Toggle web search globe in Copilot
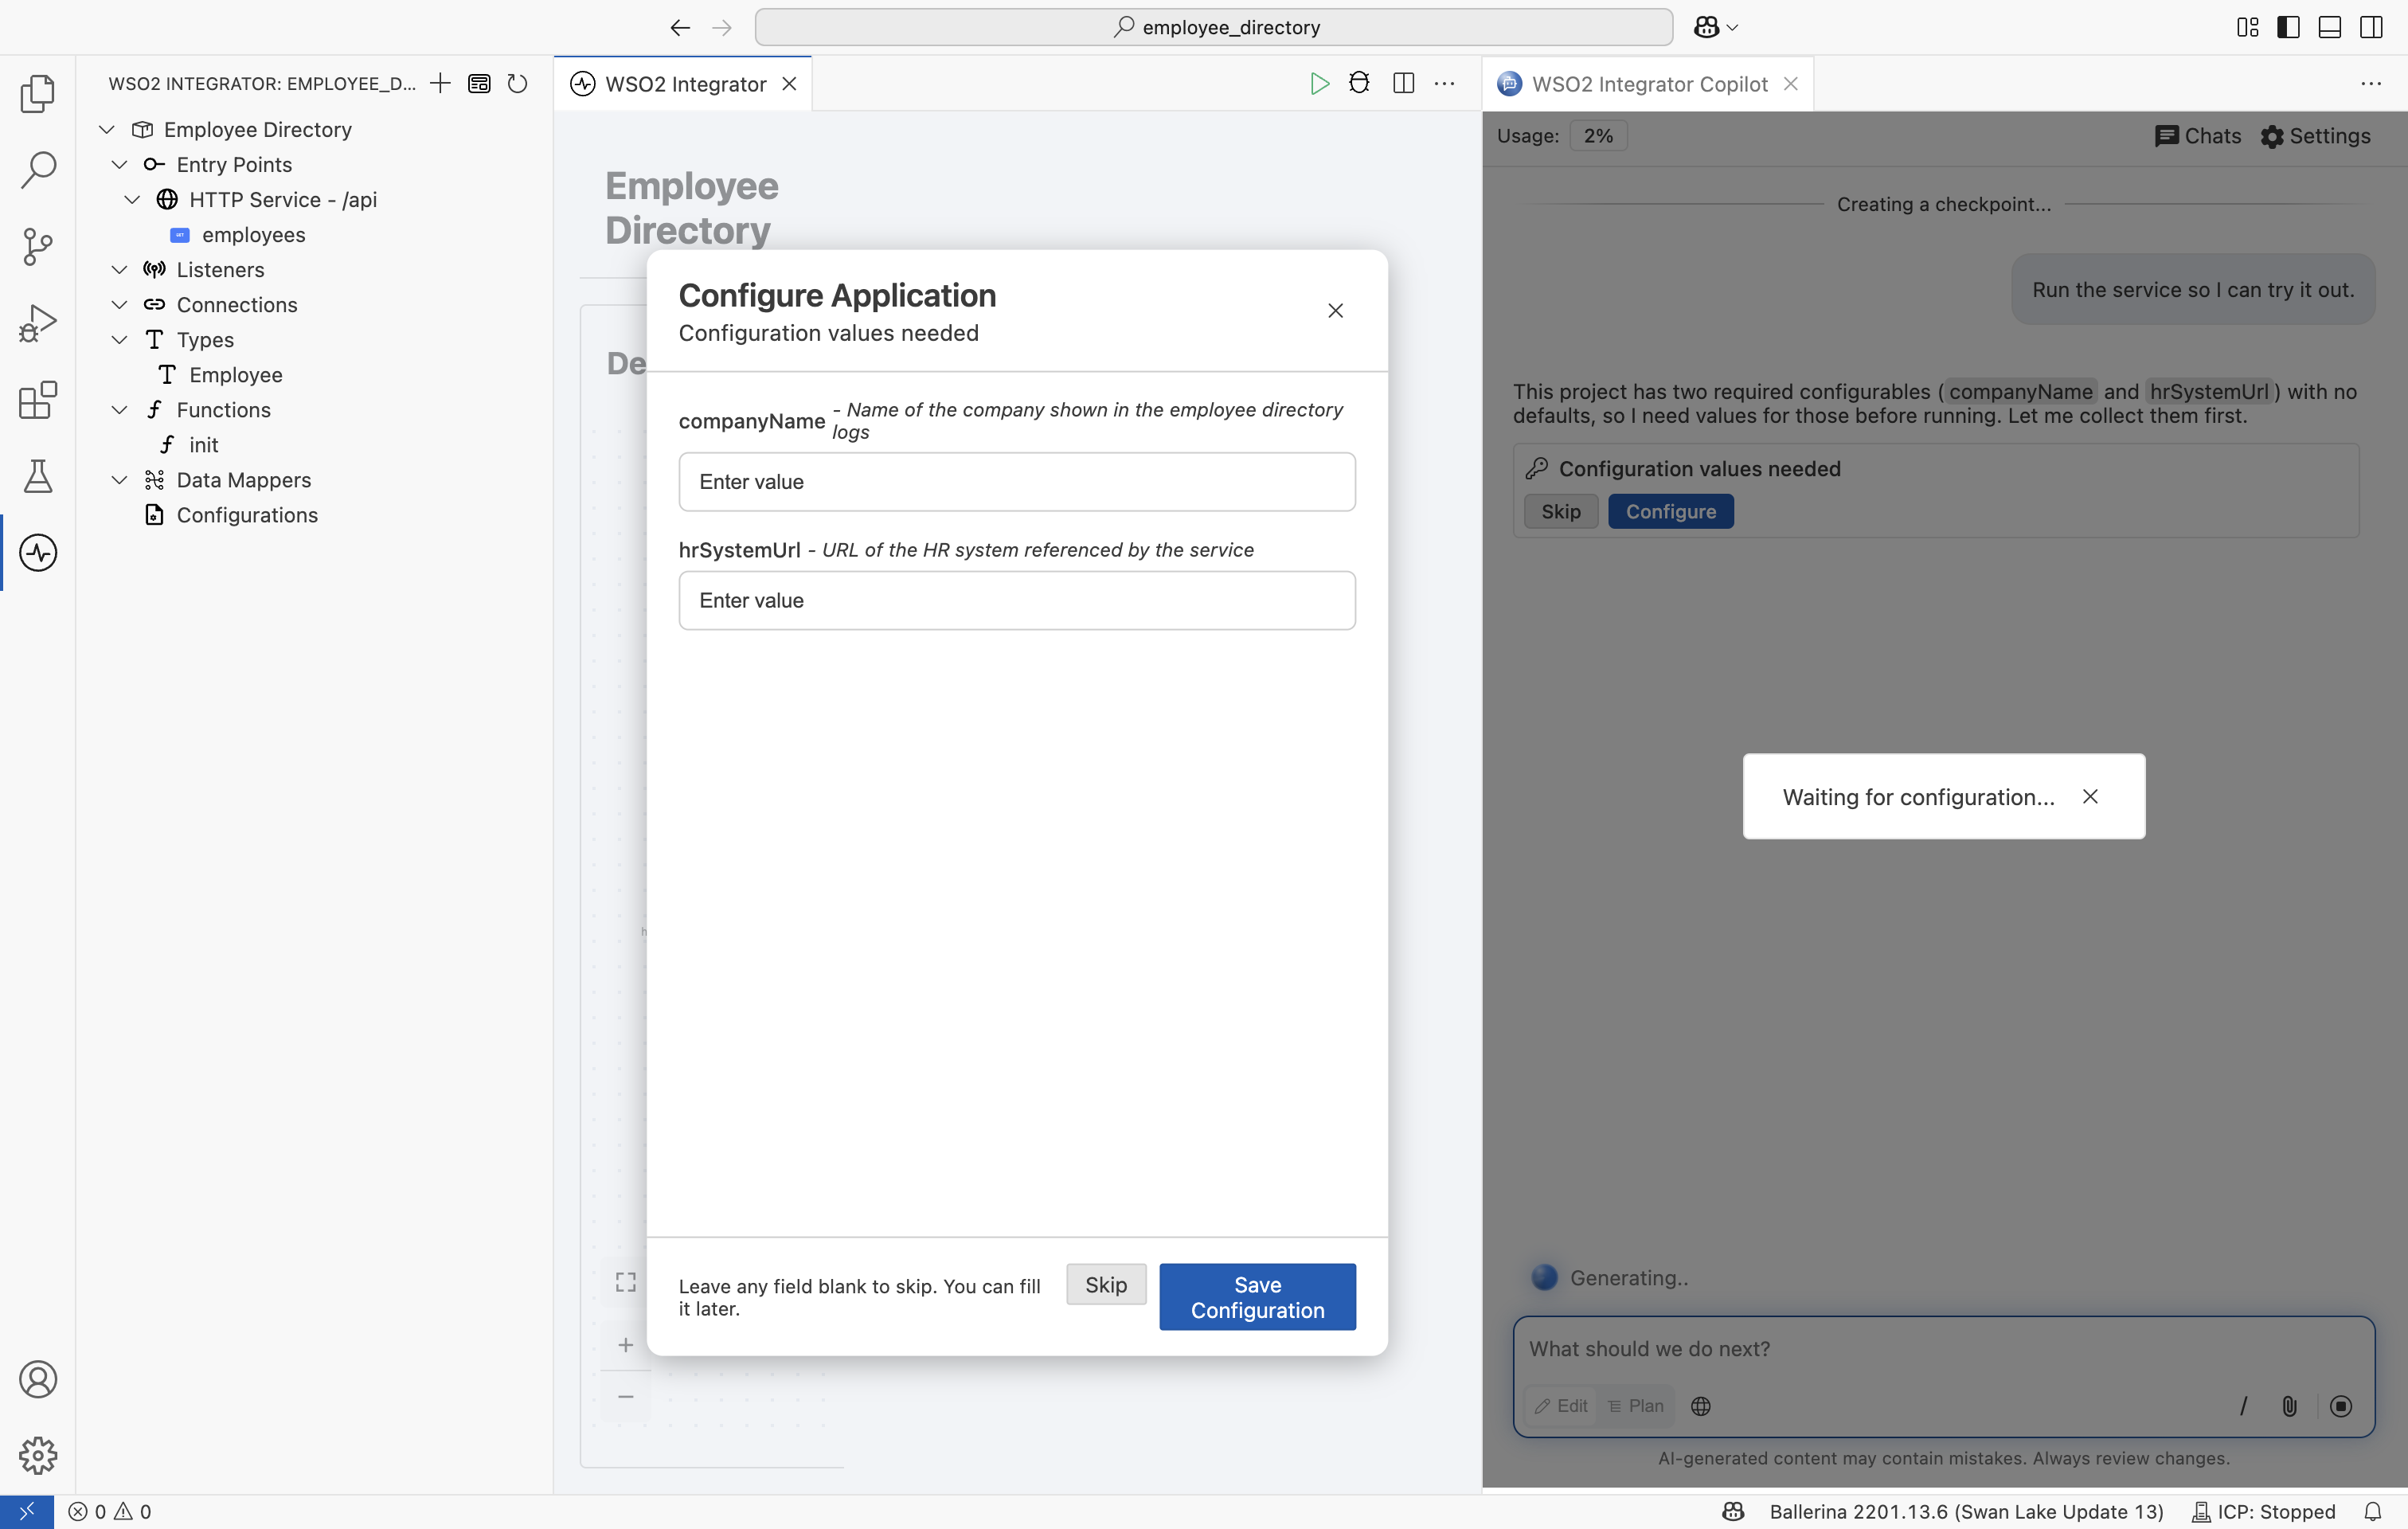The width and height of the screenshot is (2408, 1529). pyautogui.click(x=1701, y=1407)
